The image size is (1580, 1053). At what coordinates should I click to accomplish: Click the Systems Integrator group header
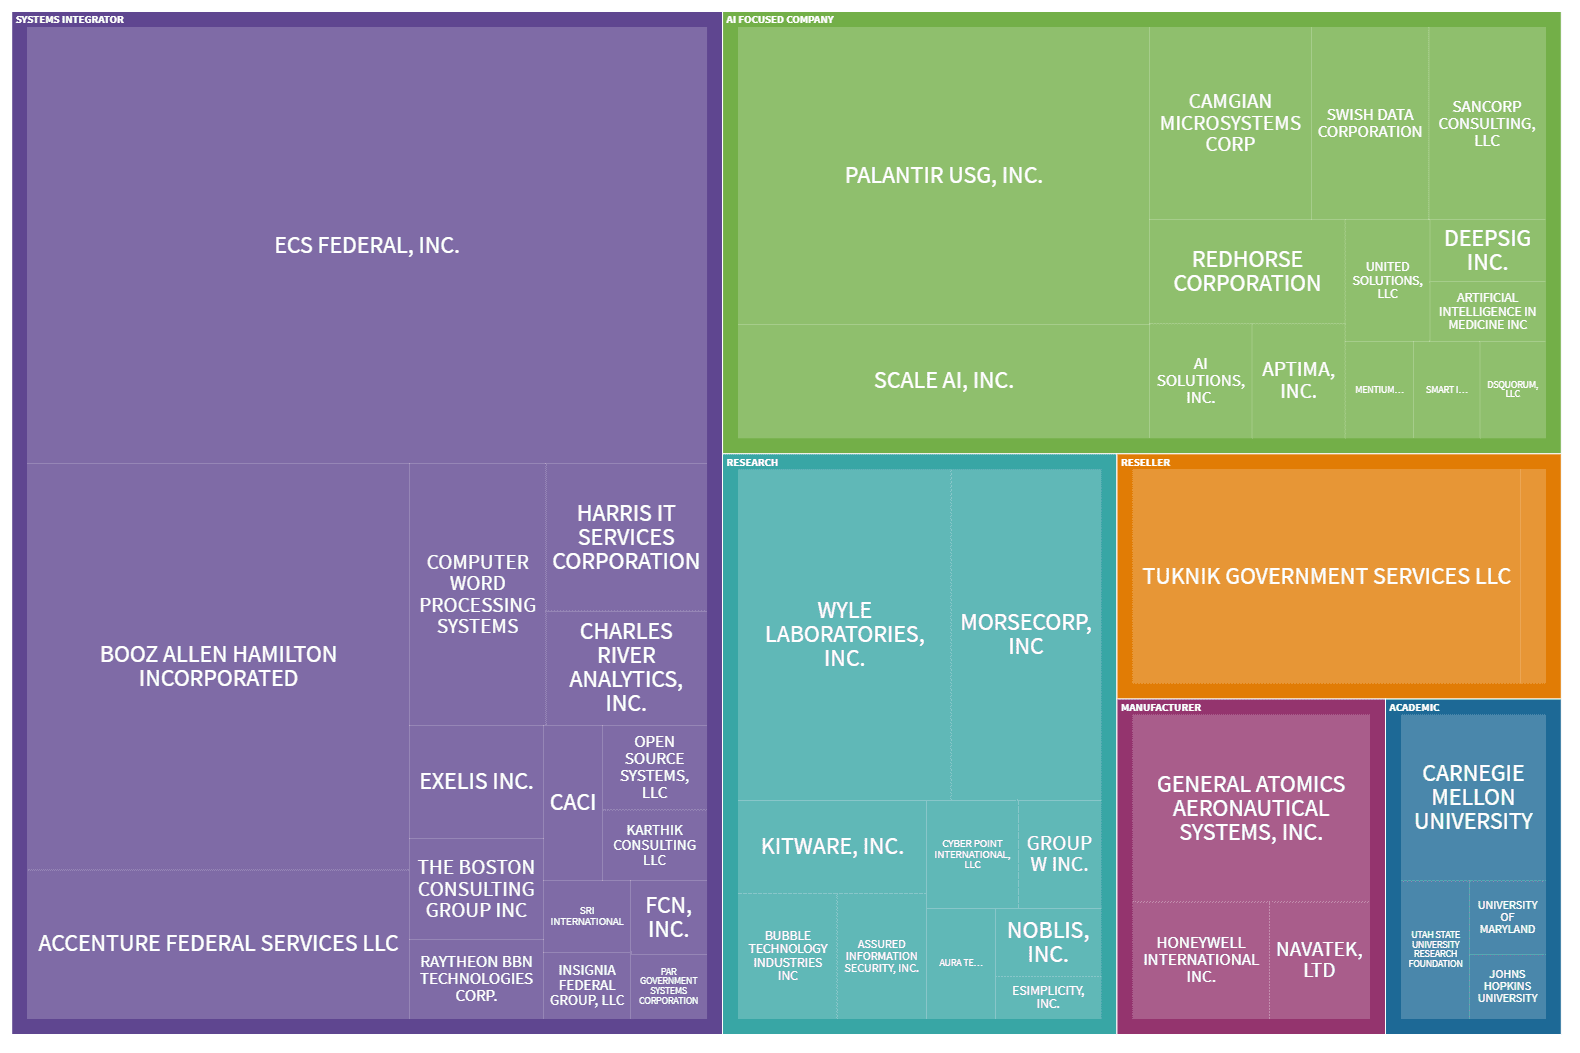(70, 19)
